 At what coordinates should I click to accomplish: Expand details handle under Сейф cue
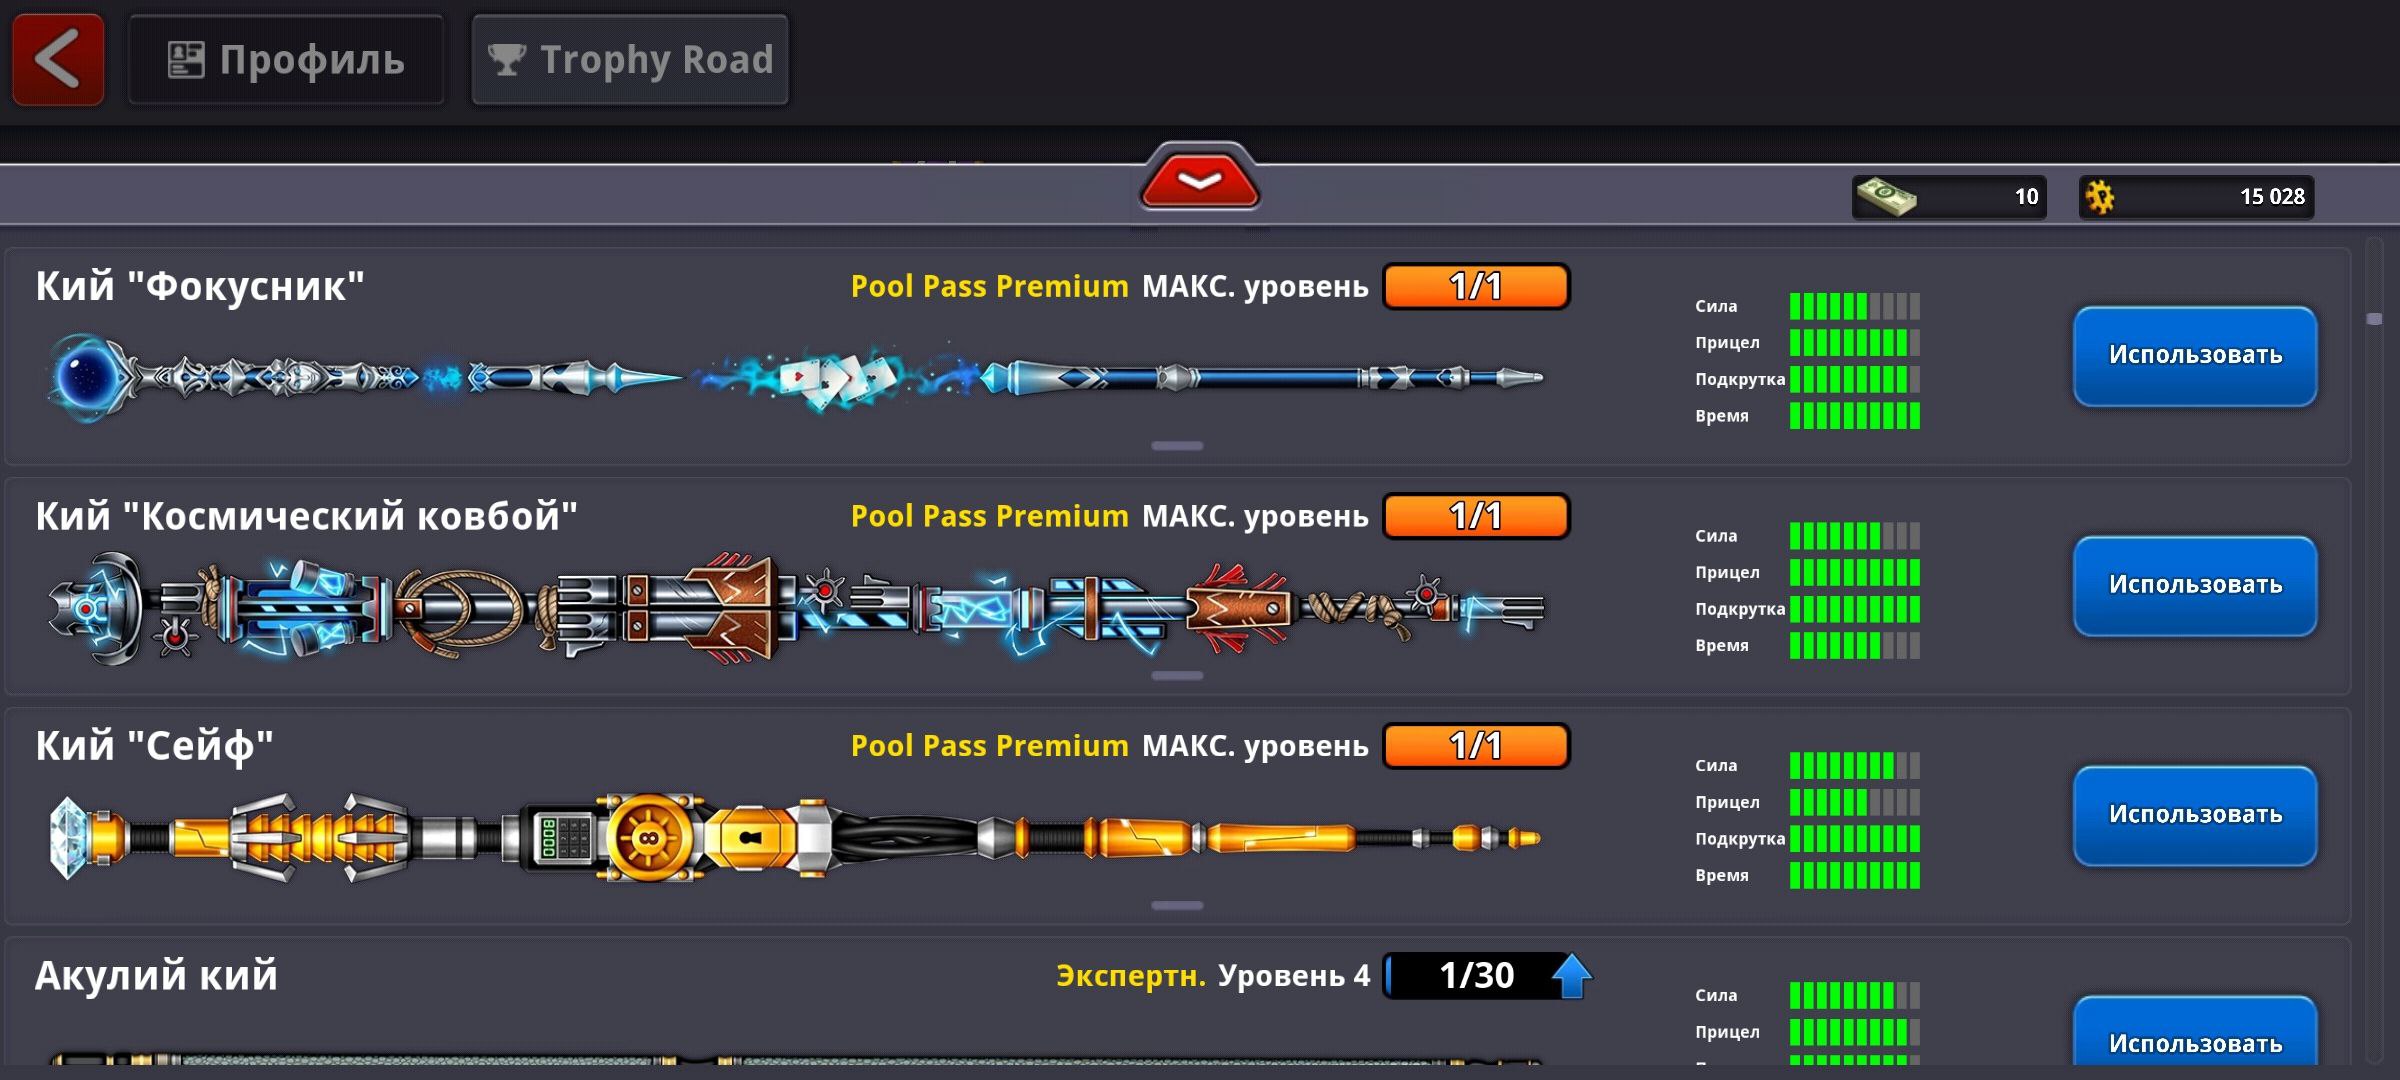1177,906
